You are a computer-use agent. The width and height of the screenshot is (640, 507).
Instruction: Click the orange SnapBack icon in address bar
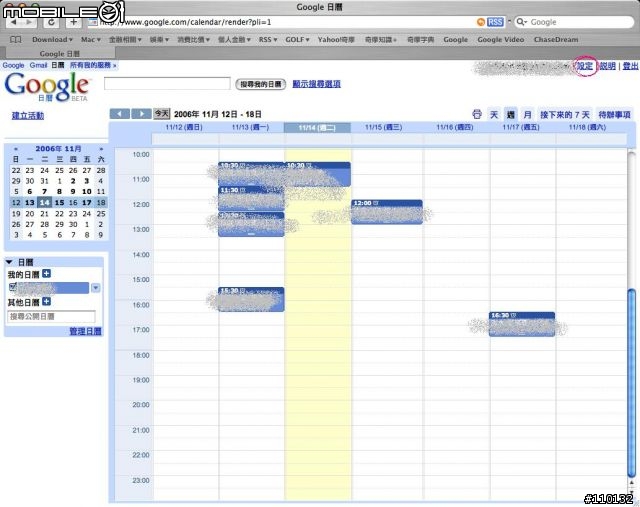click(x=481, y=22)
